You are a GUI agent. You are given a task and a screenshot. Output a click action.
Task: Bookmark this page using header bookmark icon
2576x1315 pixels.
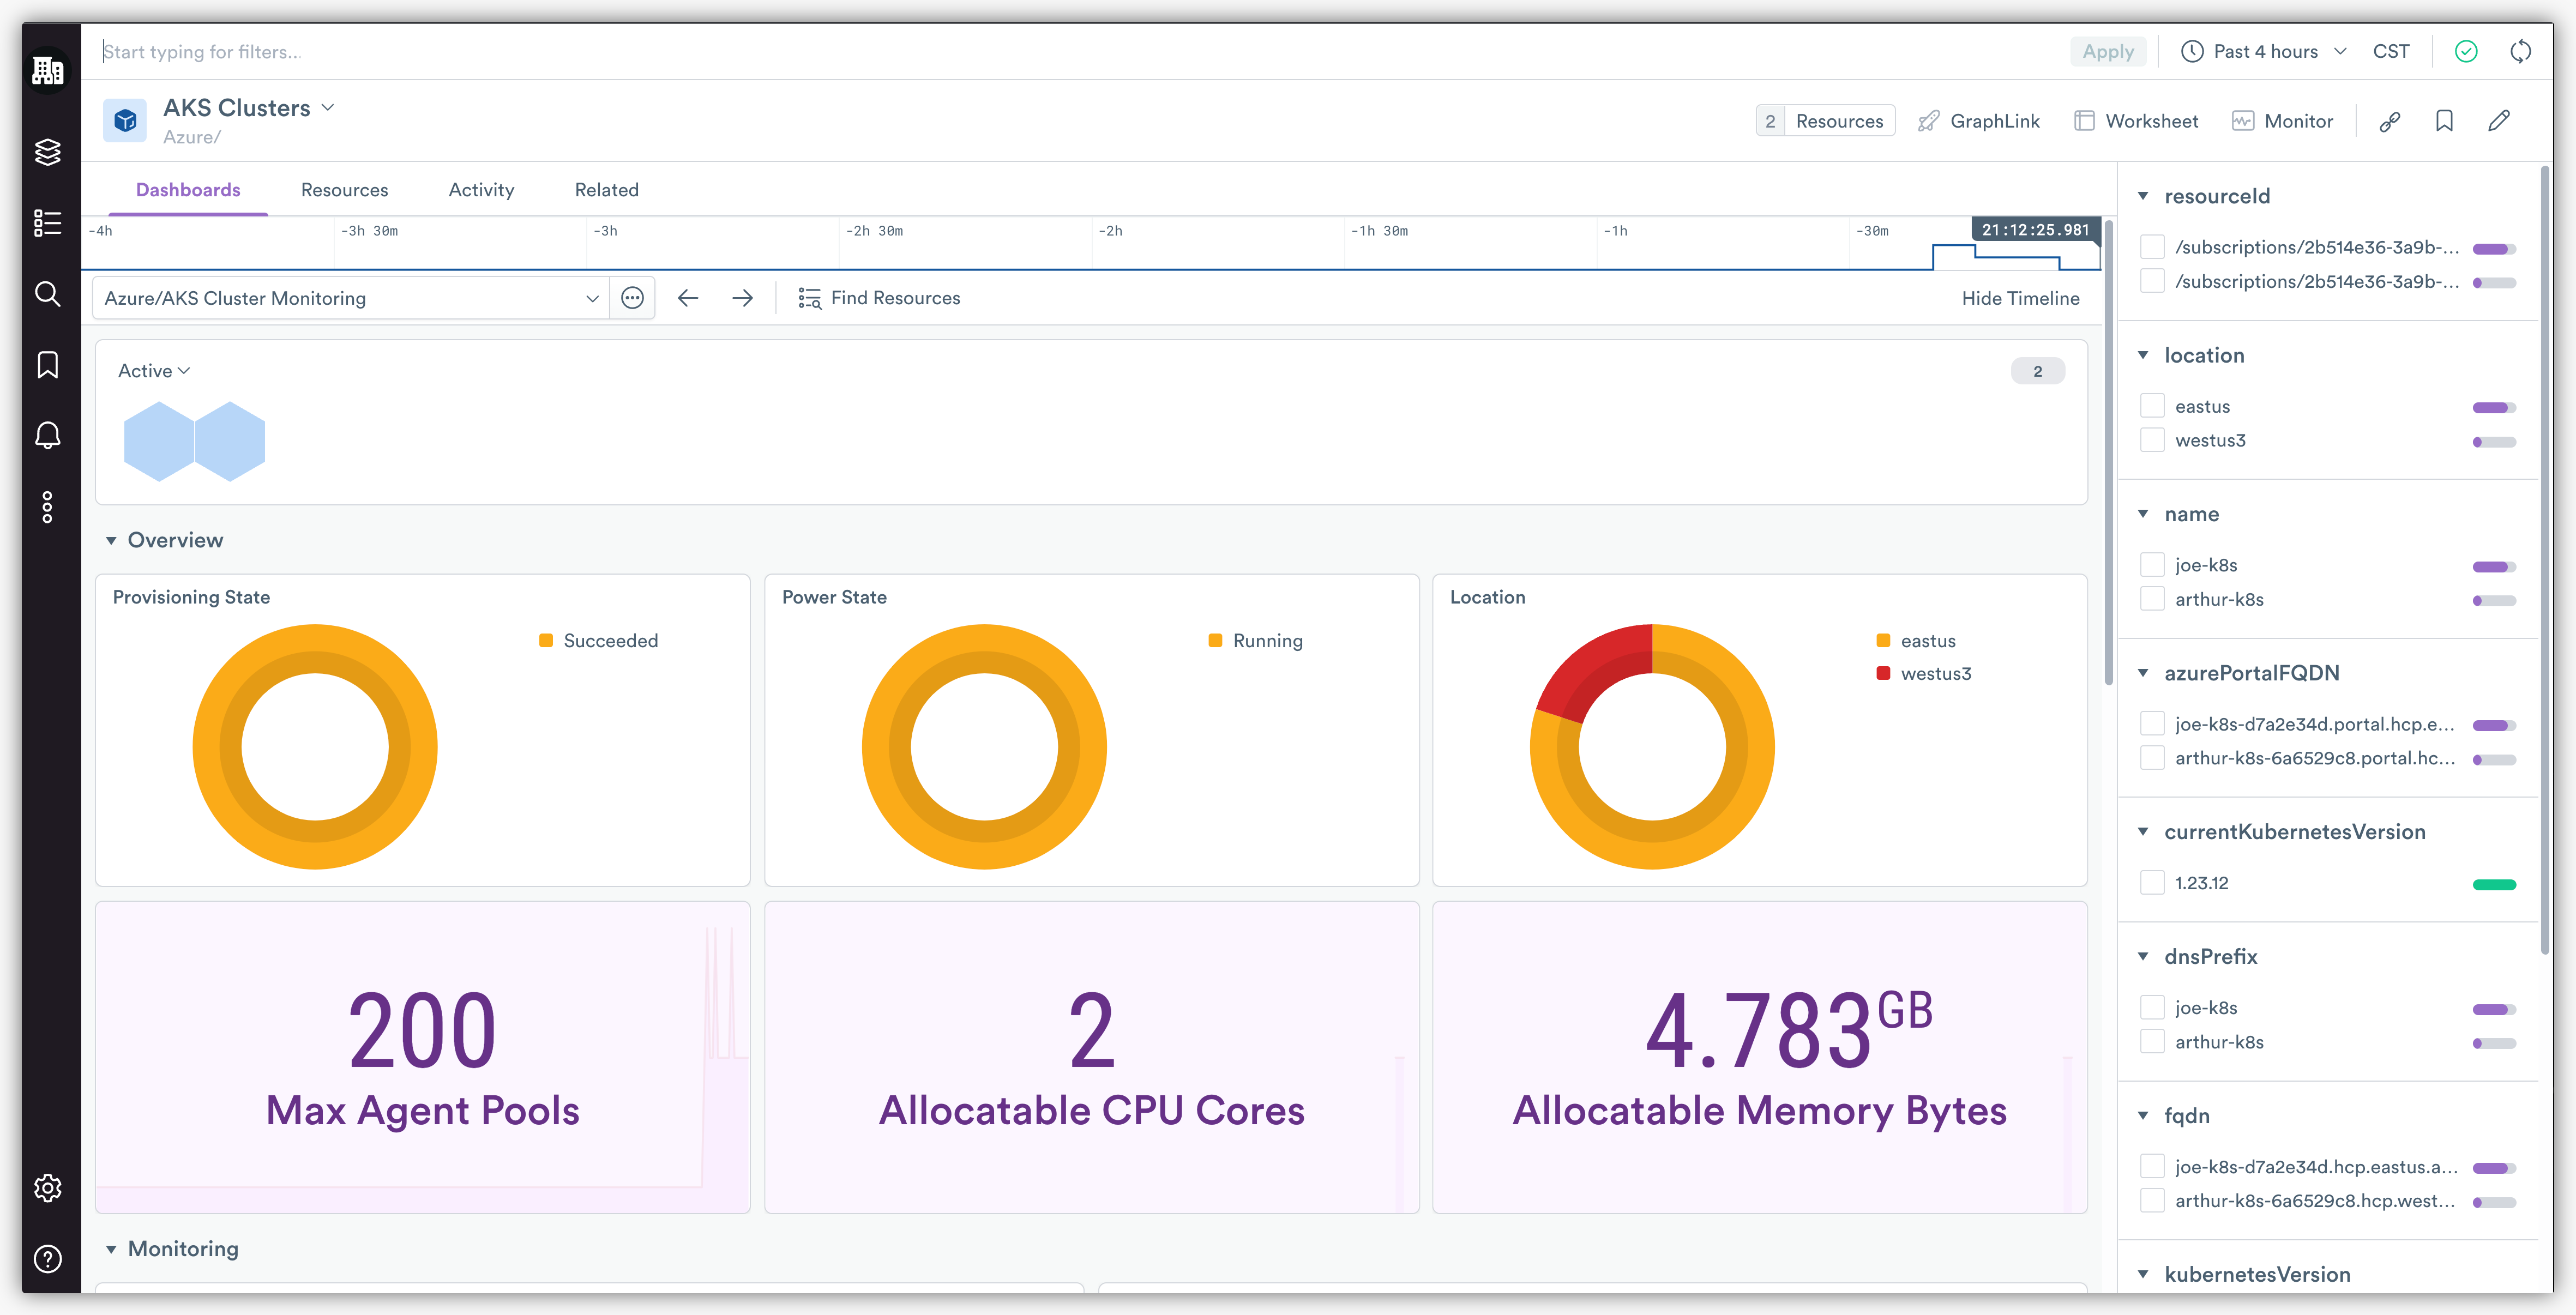click(x=2444, y=121)
